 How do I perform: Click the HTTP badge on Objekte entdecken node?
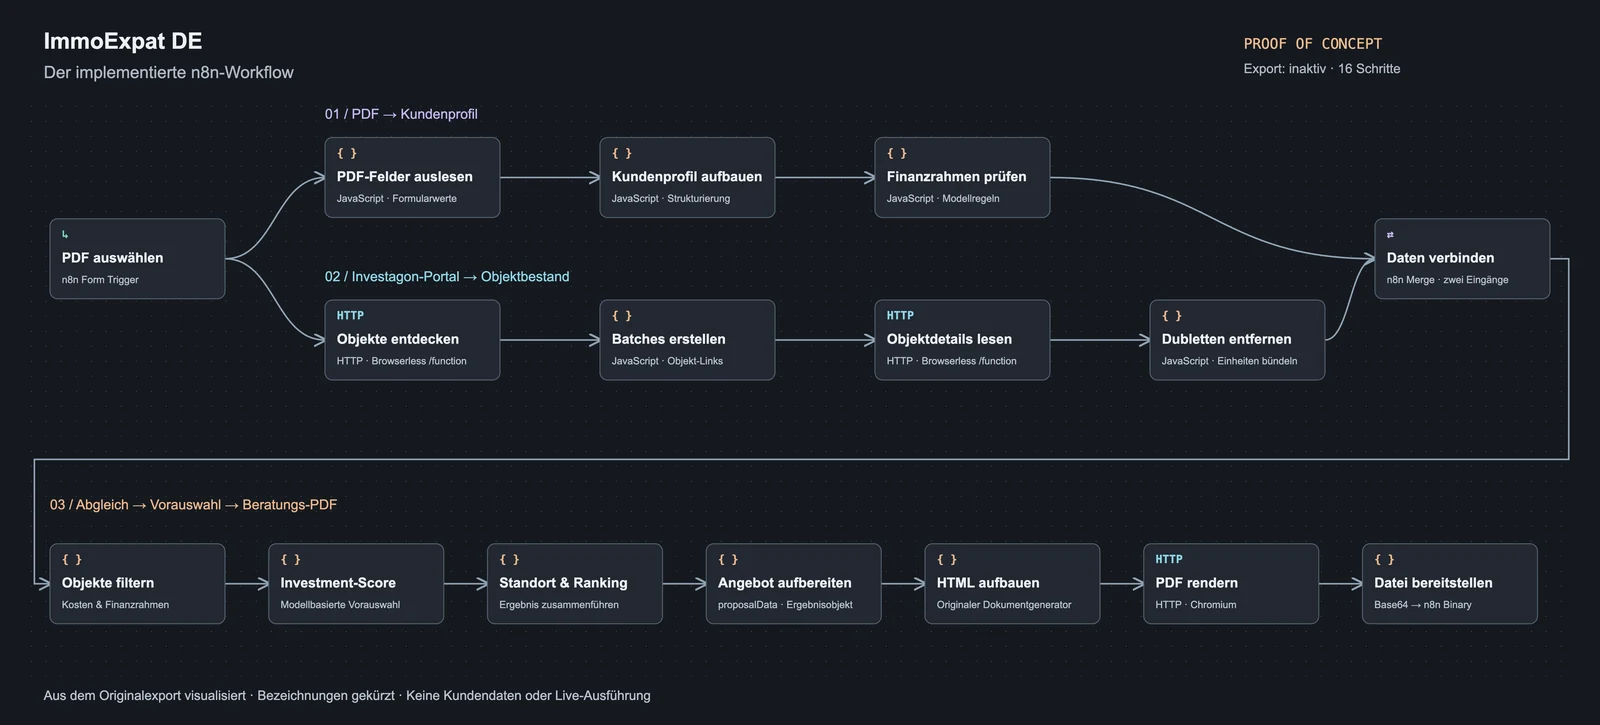[350, 316]
